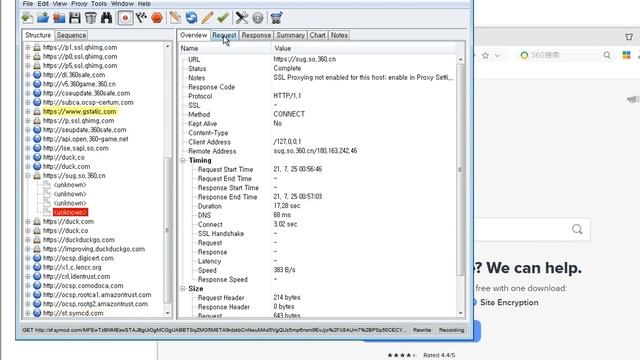Click the Close Session toolbar icon
640x360 pixels.
point(59,18)
